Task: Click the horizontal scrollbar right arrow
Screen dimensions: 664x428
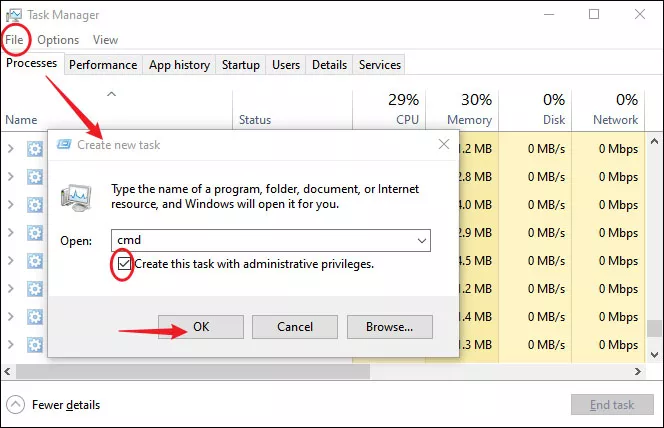Action: coord(638,371)
